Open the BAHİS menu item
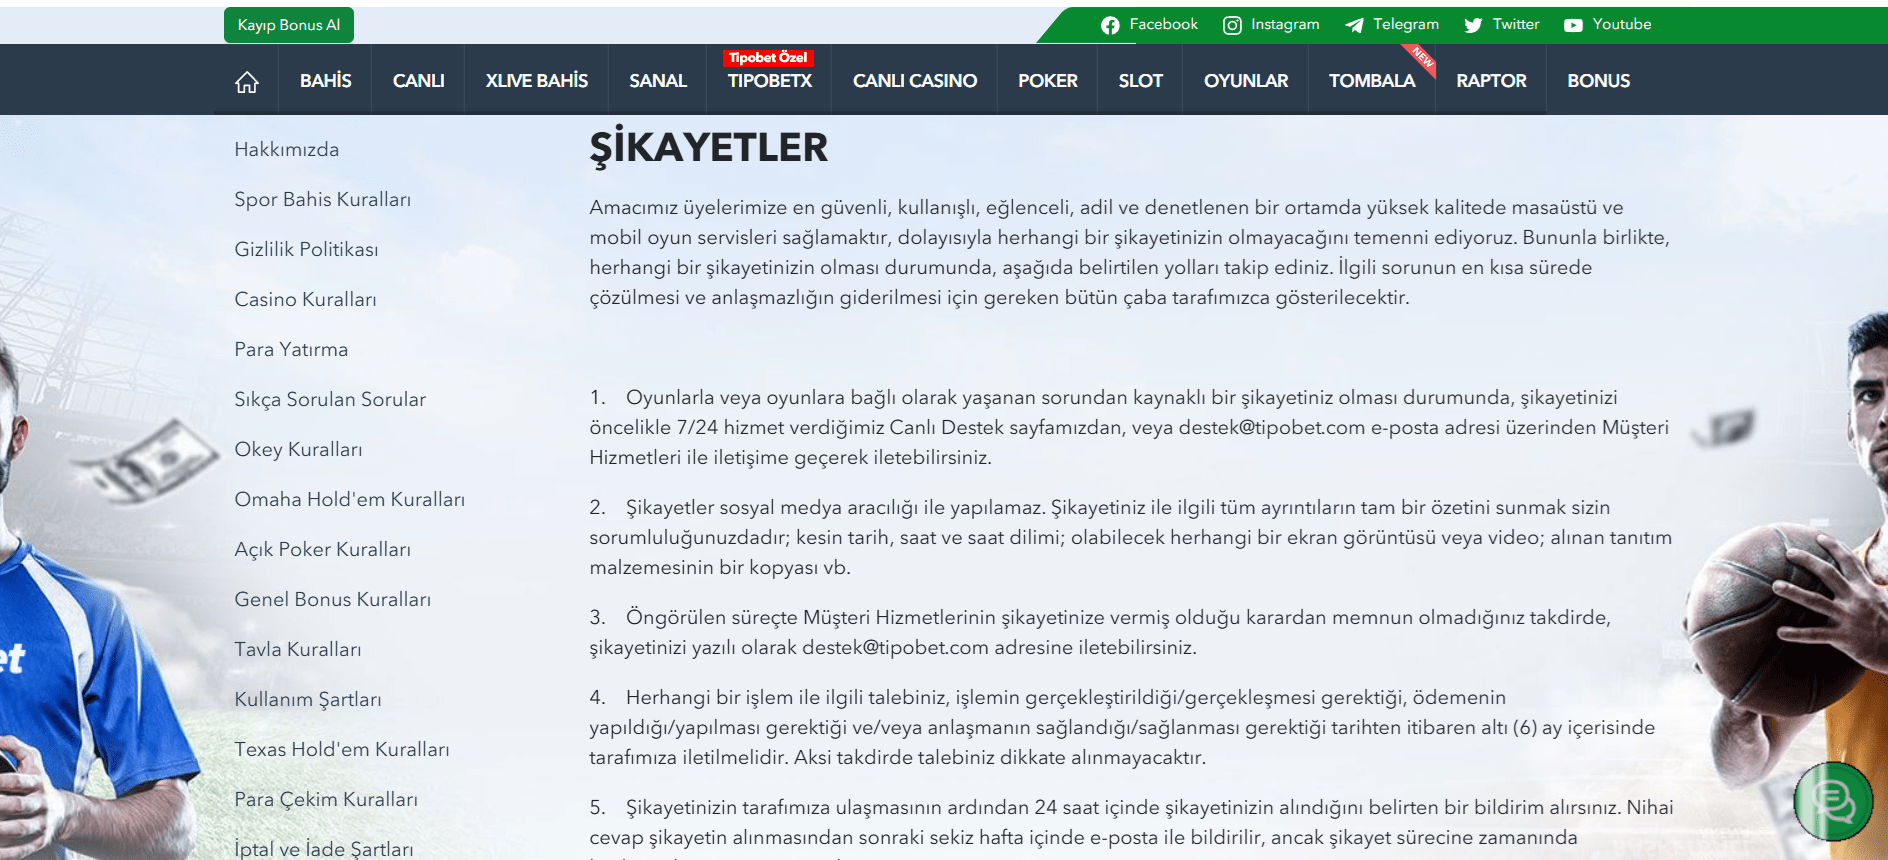Screen dimensions: 1888x860 pyautogui.click(x=325, y=81)
